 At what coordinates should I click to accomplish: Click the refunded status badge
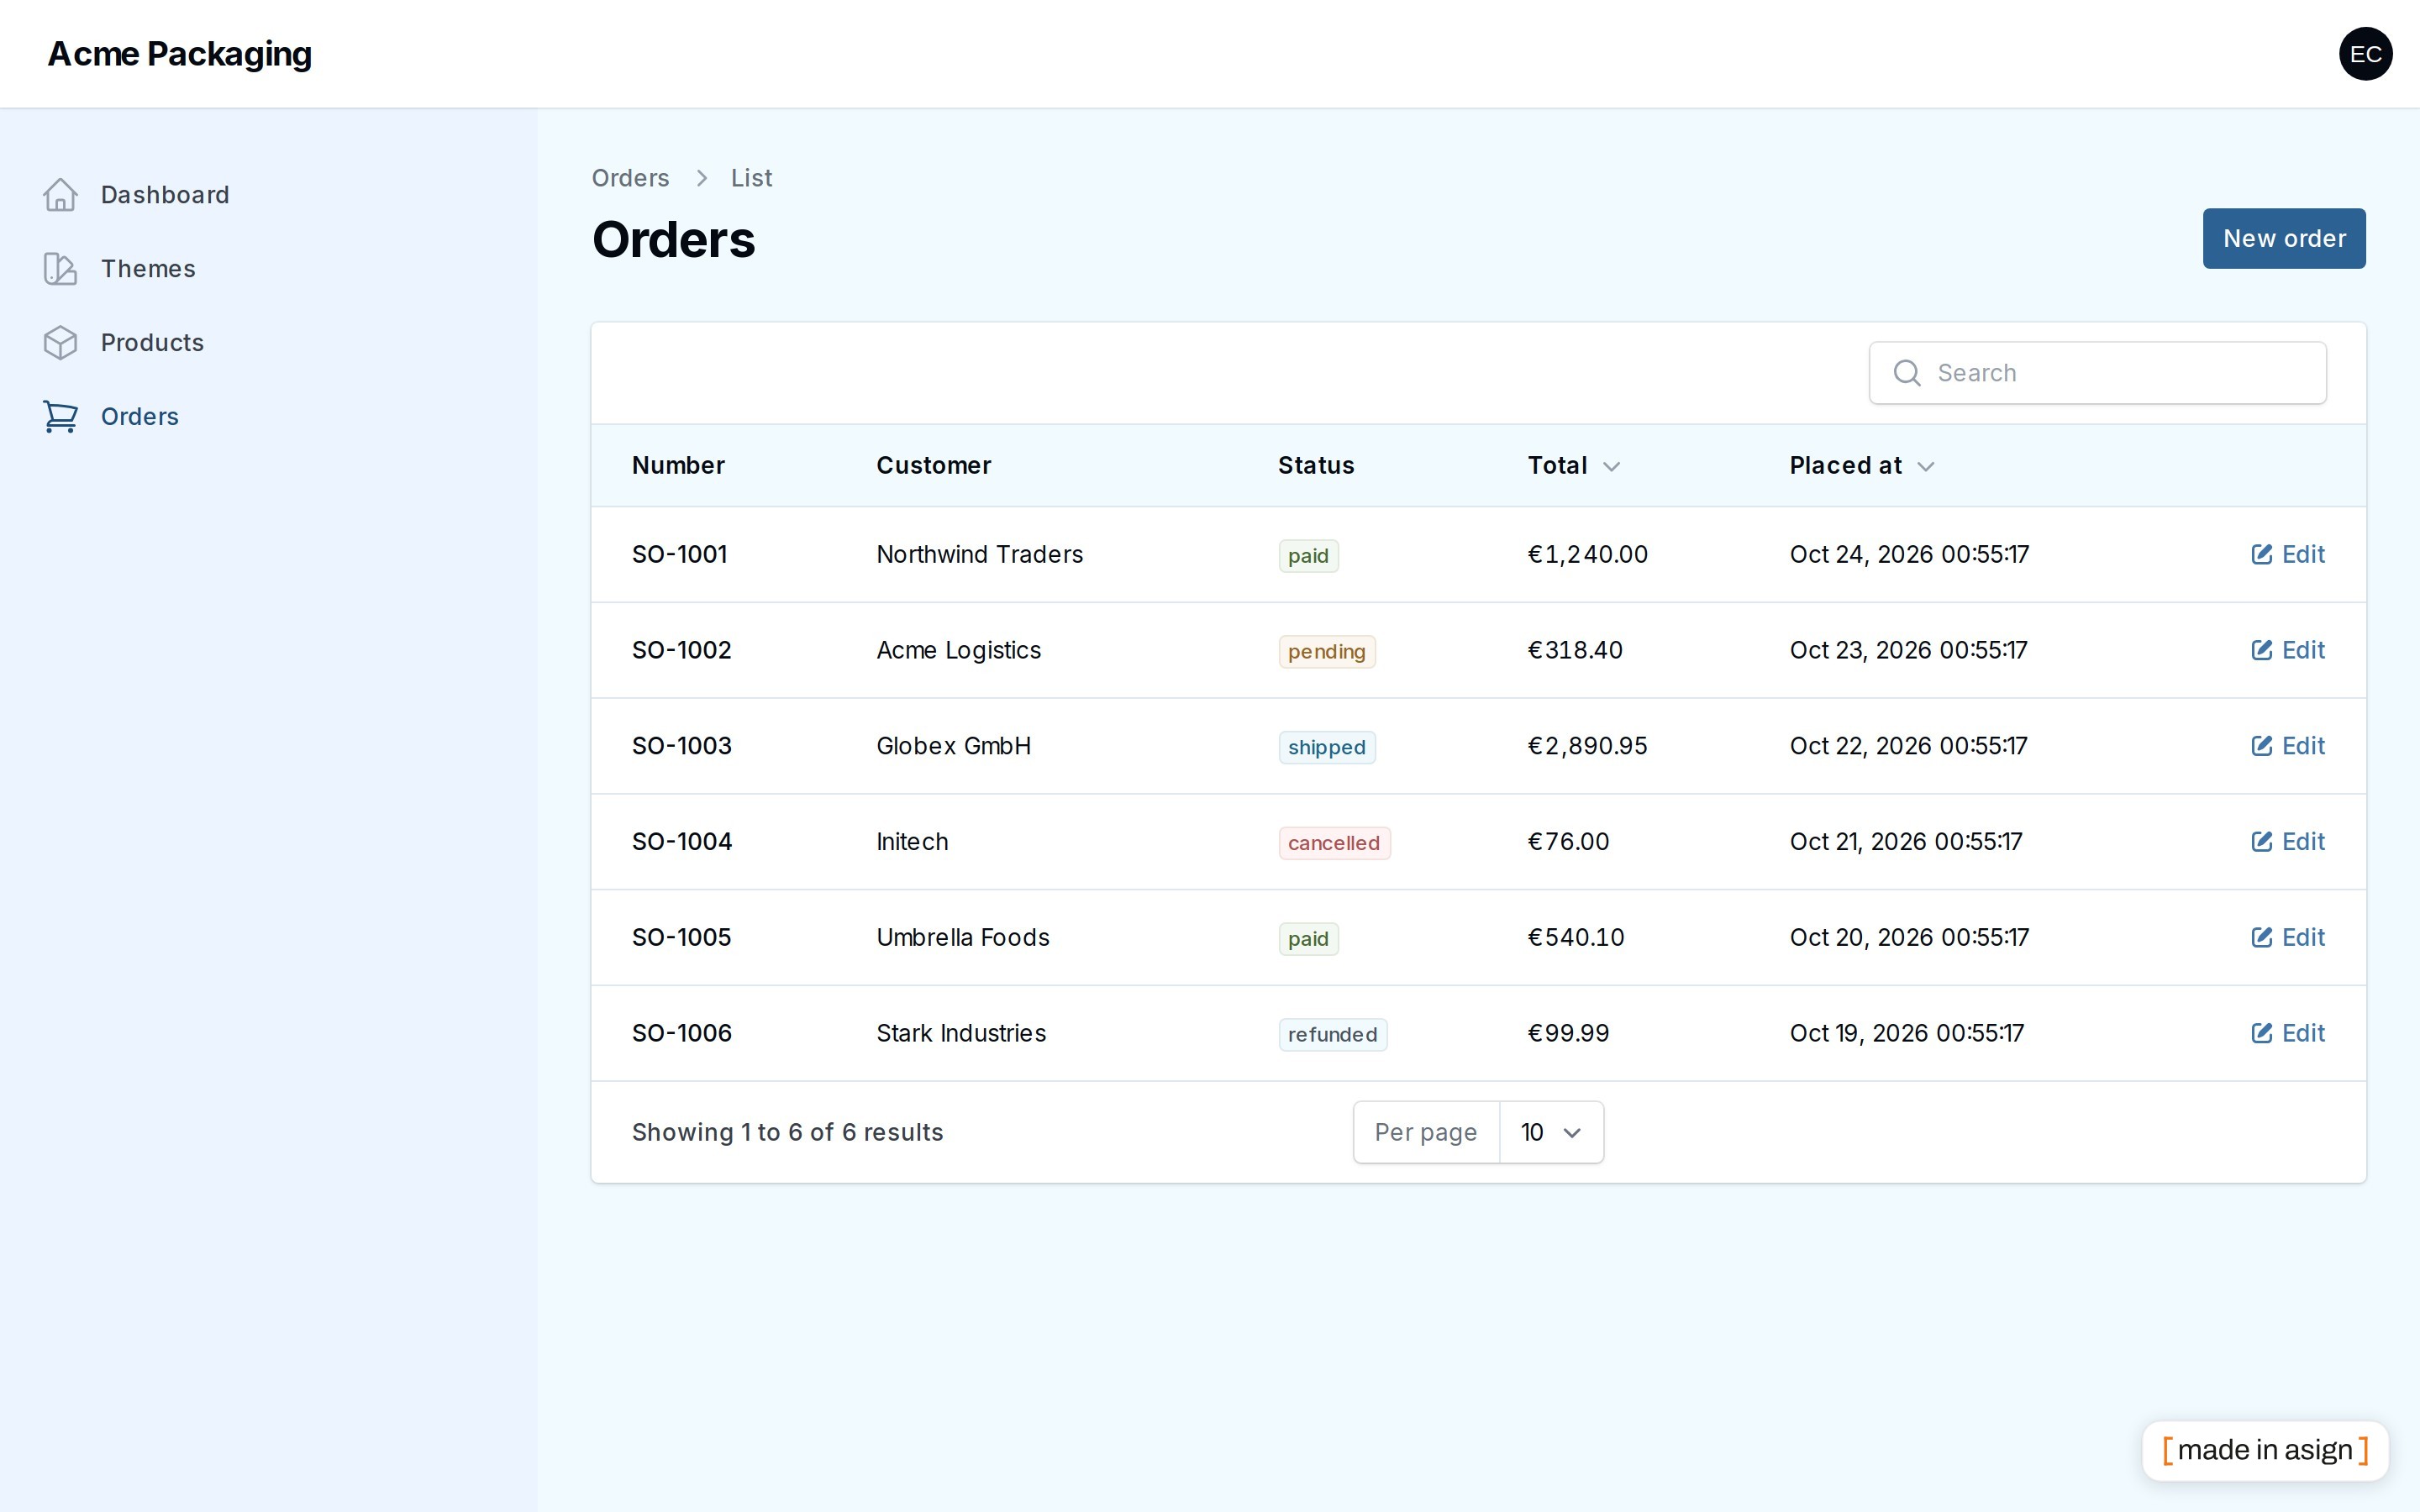click(1333, 1035)
